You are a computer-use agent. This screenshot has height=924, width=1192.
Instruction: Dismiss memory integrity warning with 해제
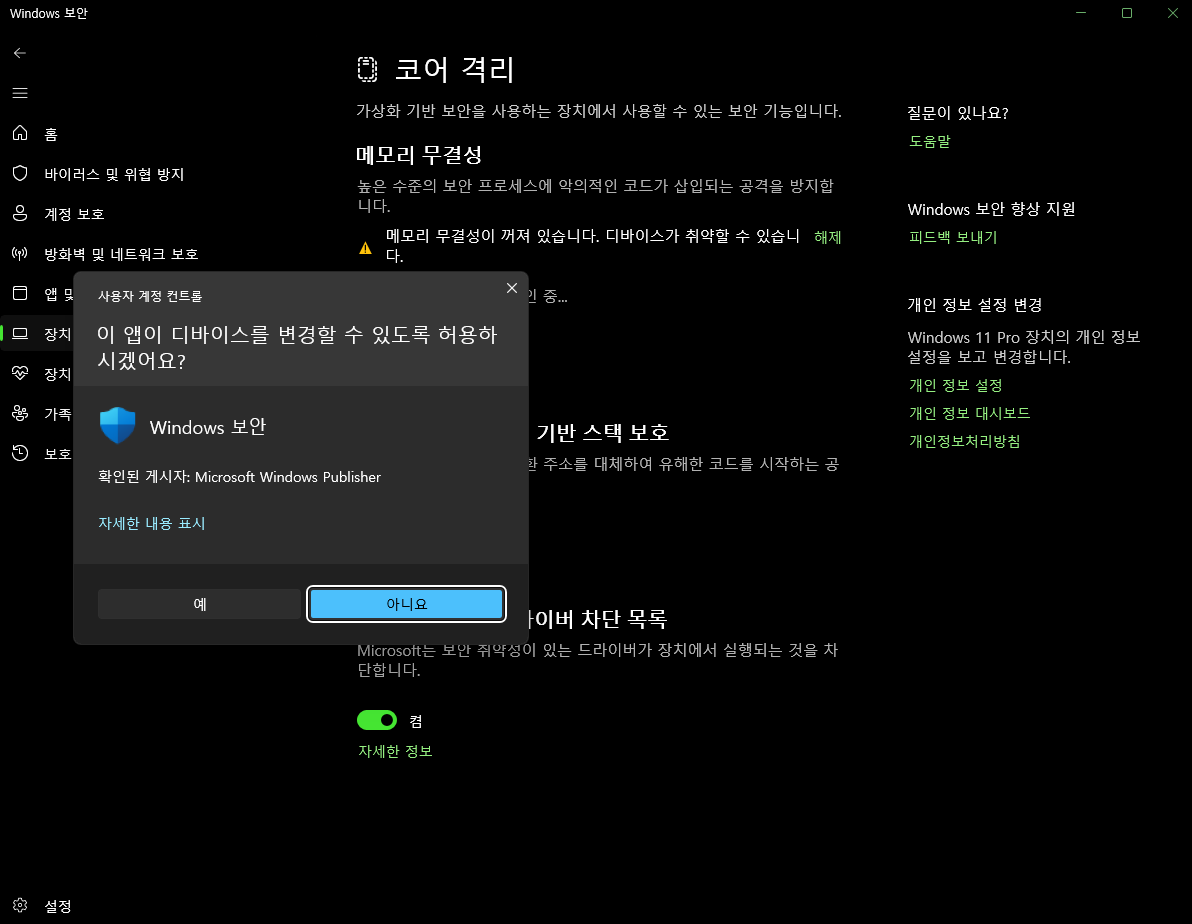tap(827, 237)
